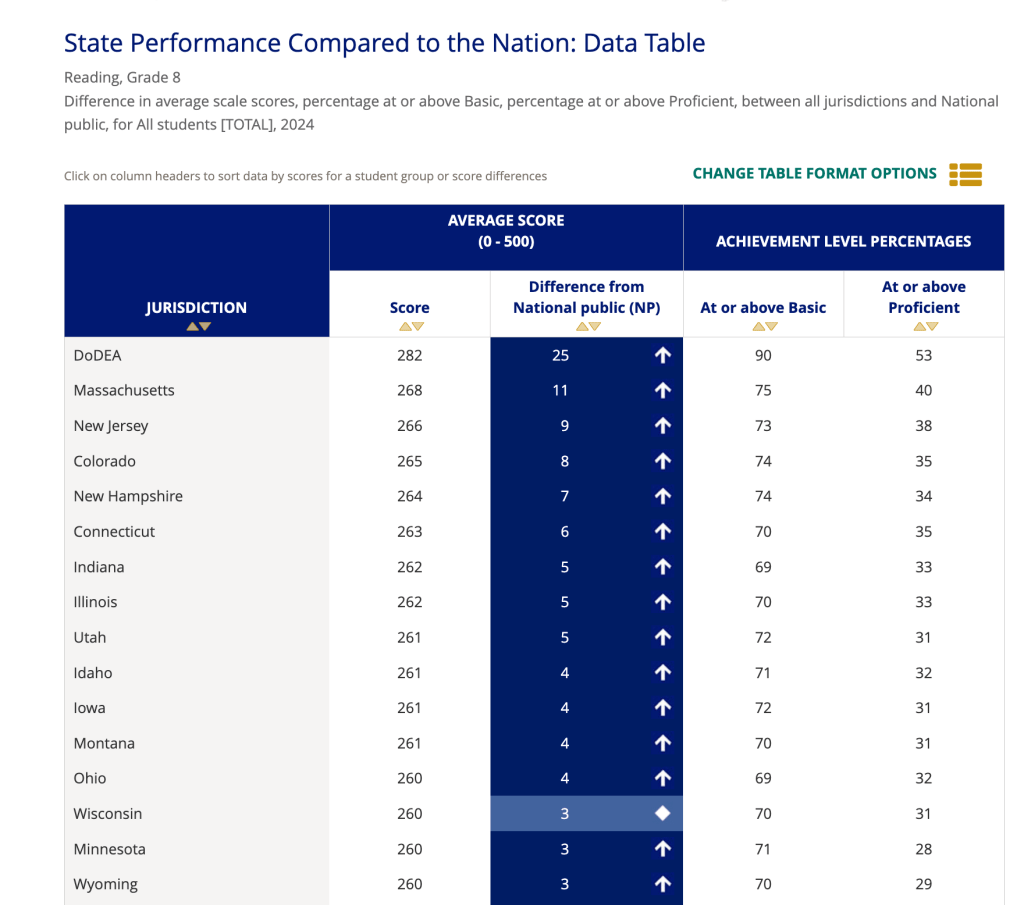Click the Massachusetts jurisdiction name
The height and width of the screenshot is (905, 1024).
124,391
